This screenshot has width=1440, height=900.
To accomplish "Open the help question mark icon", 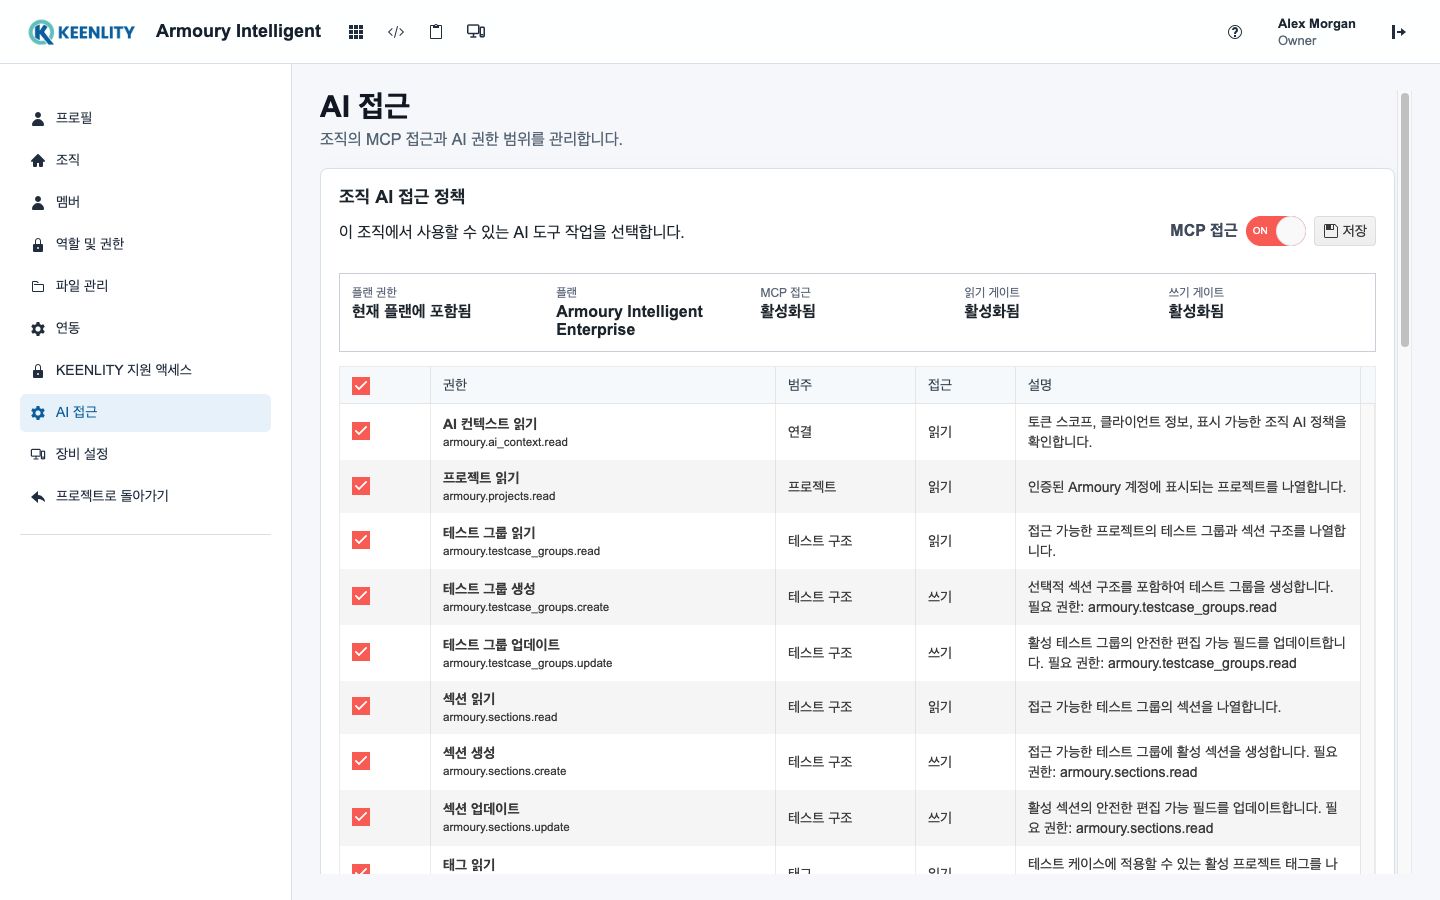I will (x=1235, y=32).
